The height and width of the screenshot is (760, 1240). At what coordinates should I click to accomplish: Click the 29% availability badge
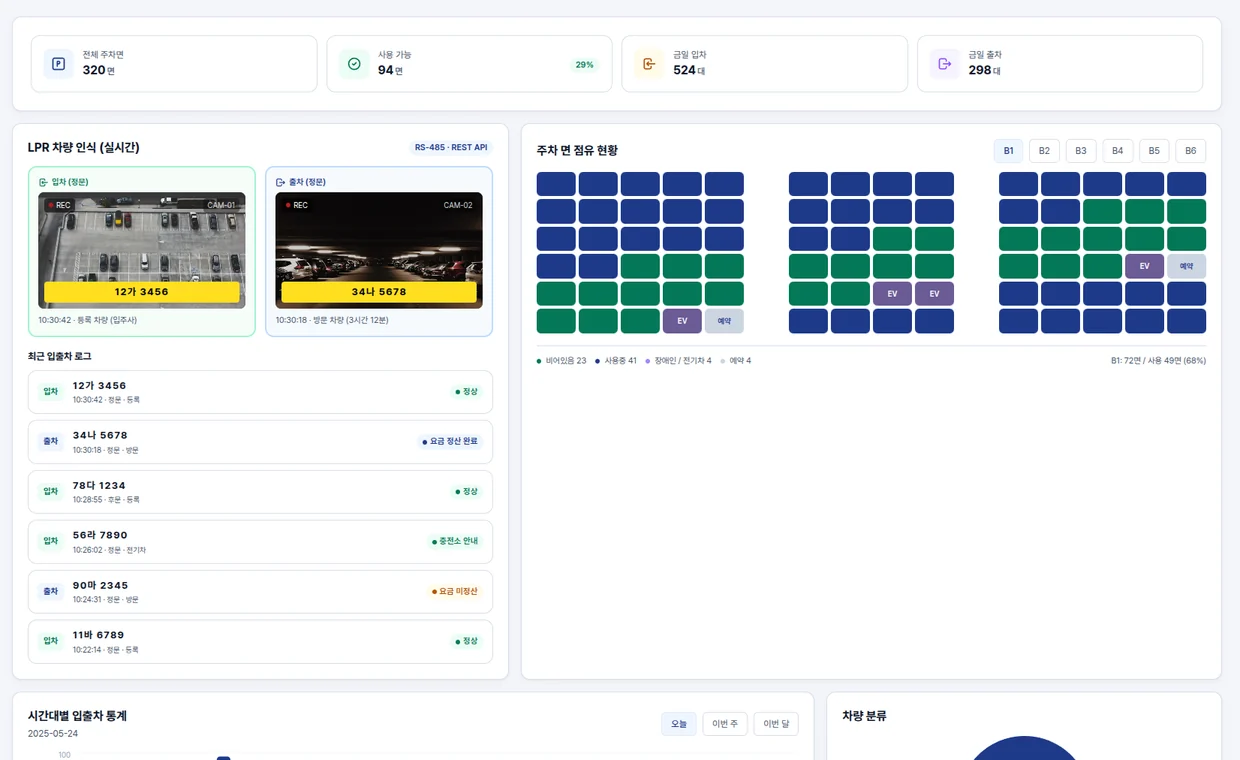pyautogui.click(x=584, y=64)
